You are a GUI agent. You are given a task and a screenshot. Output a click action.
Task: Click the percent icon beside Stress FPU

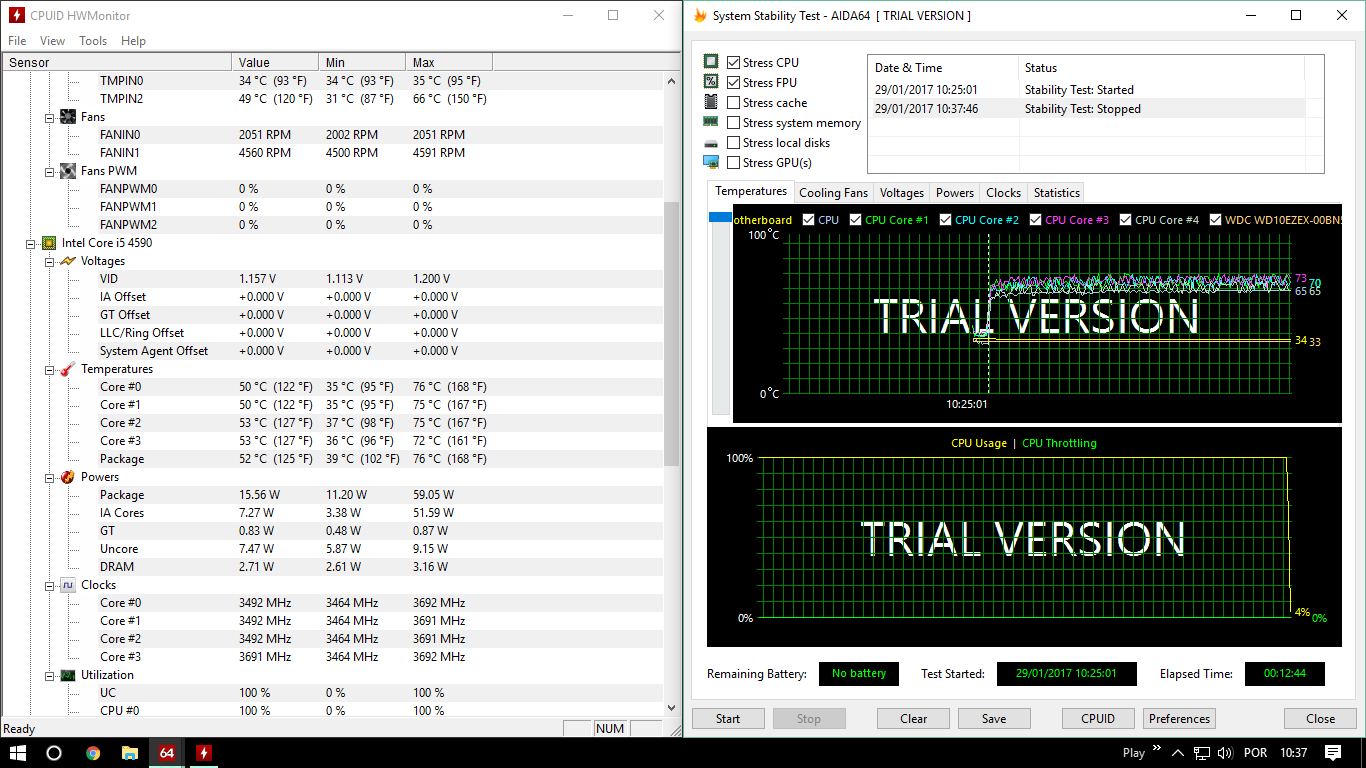711,82
